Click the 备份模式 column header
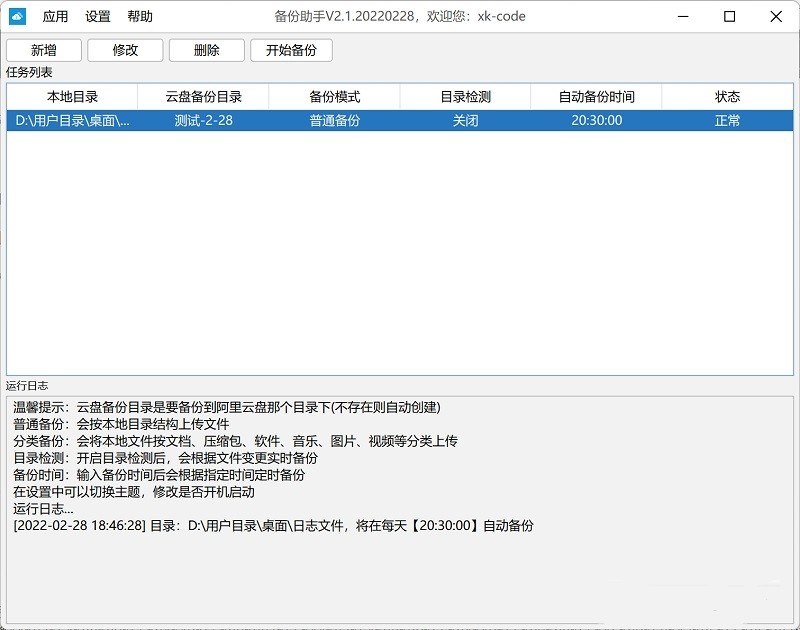This screenshot has width=800, height=630. point(334,95)
